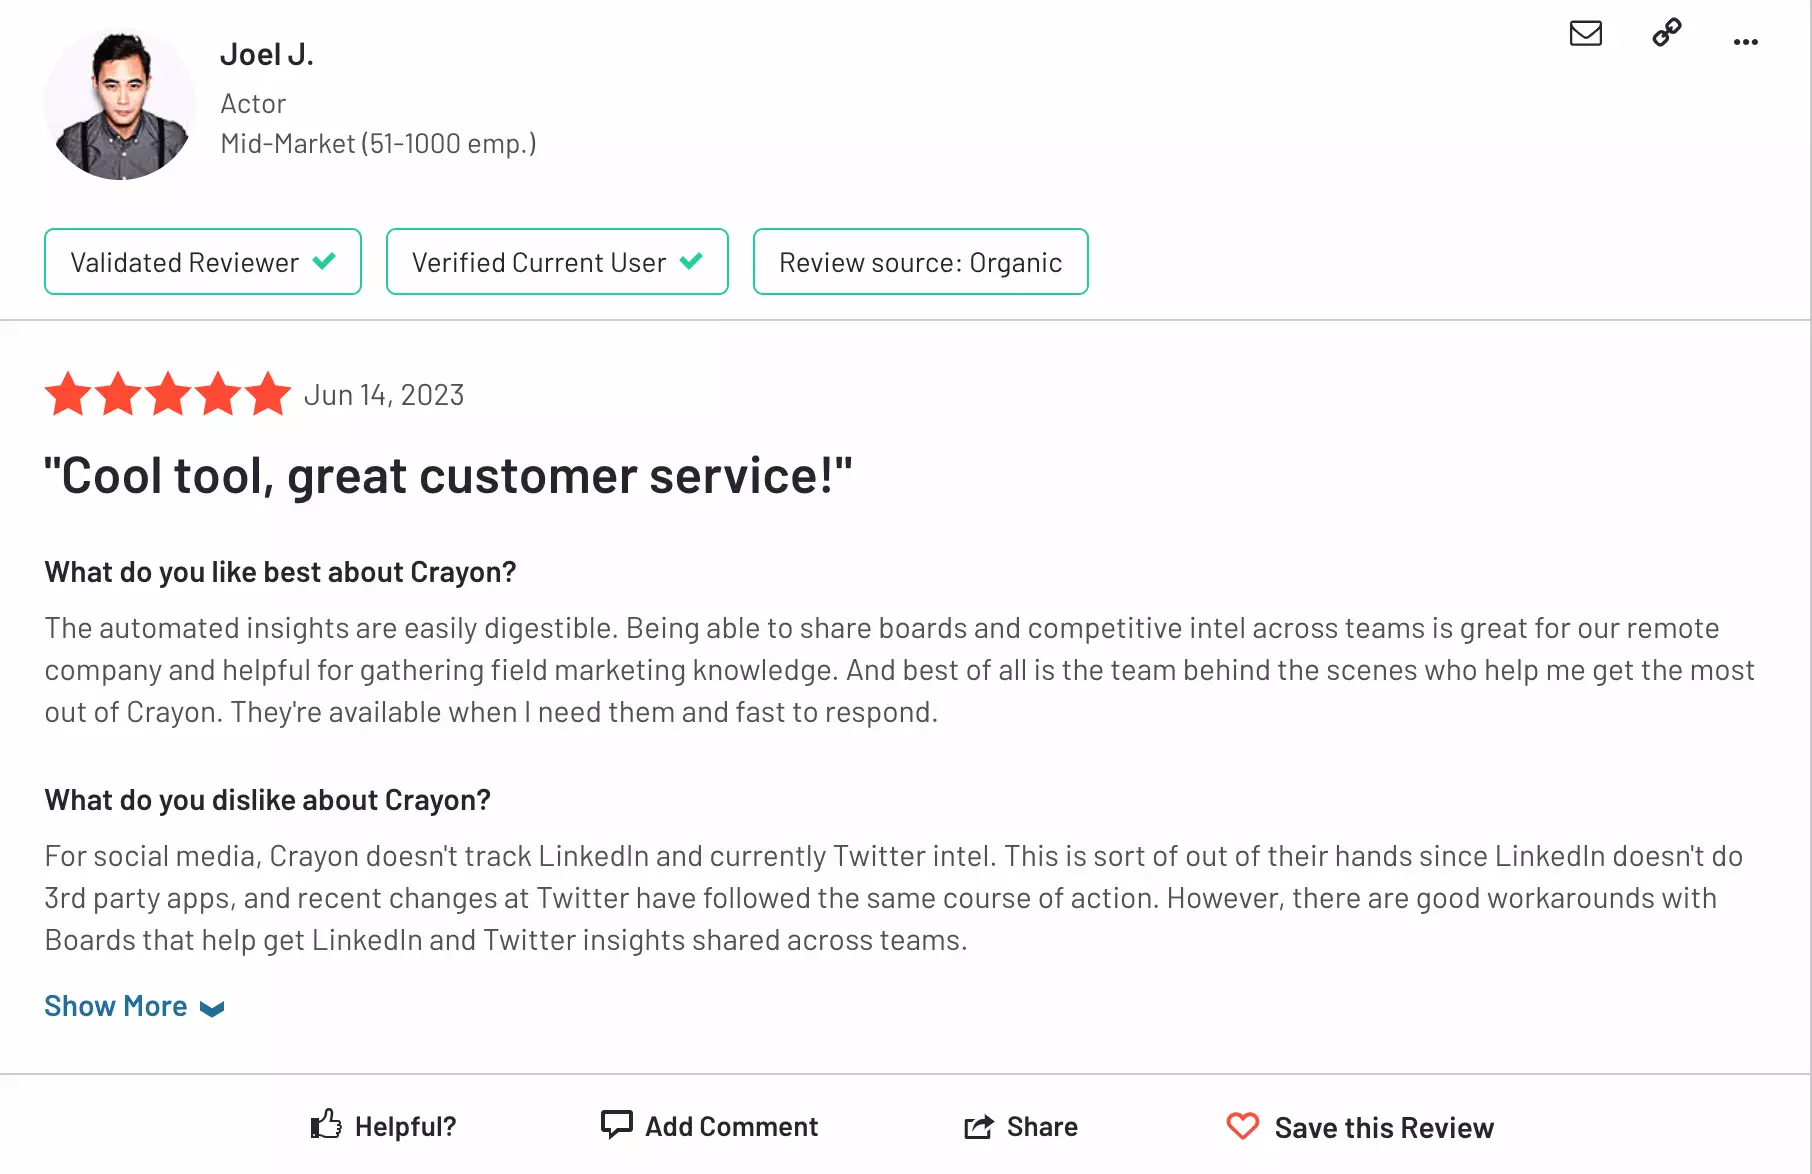Click the Add Comment label
This screenshot has width=1812, height=1174.
click(x=732, y=1127)
